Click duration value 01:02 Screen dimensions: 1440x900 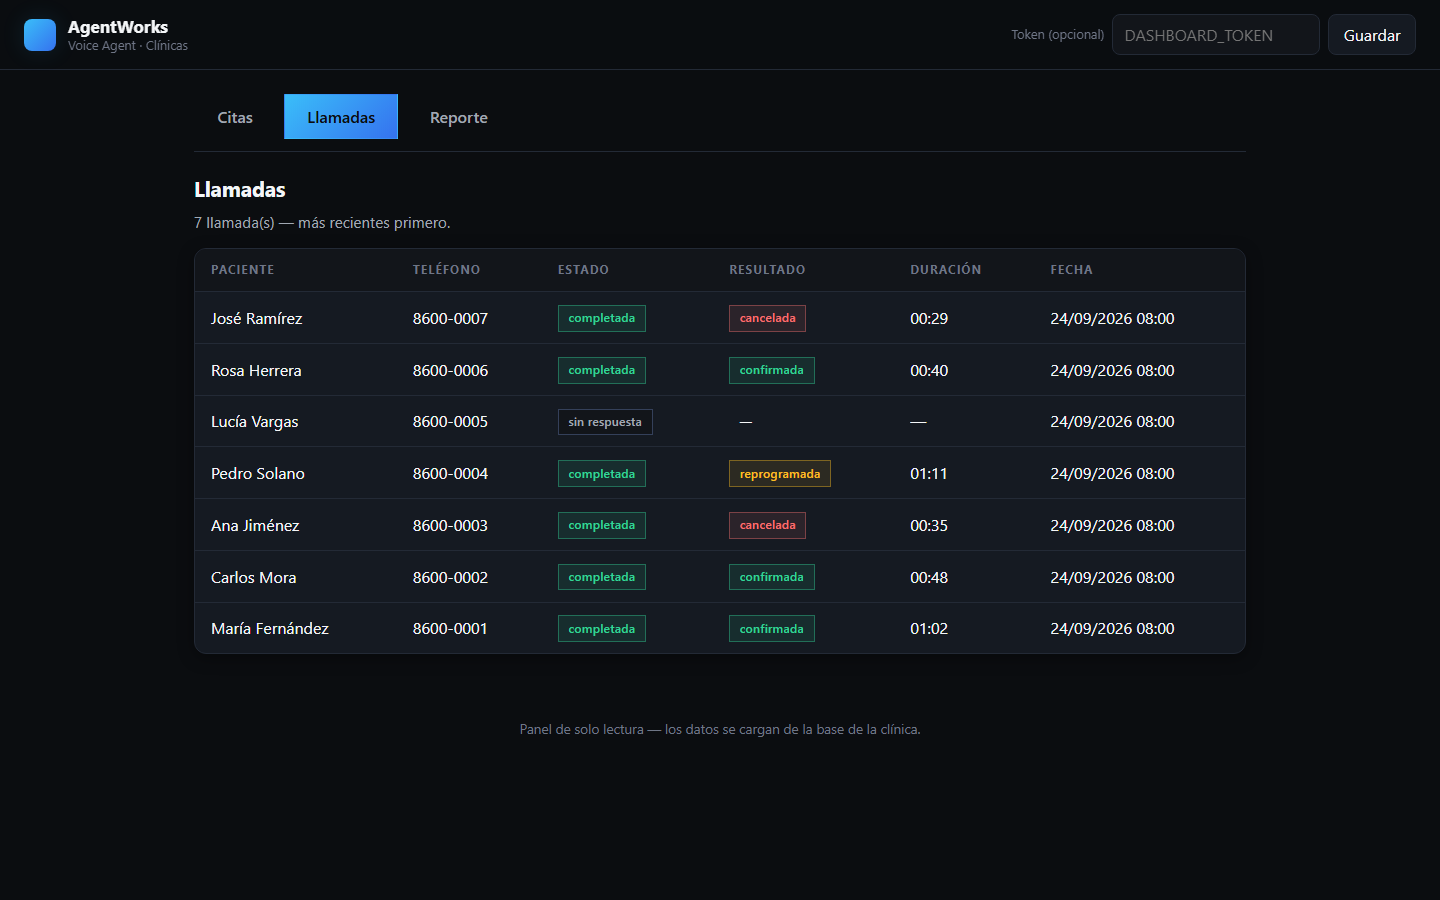click(929, 628)
